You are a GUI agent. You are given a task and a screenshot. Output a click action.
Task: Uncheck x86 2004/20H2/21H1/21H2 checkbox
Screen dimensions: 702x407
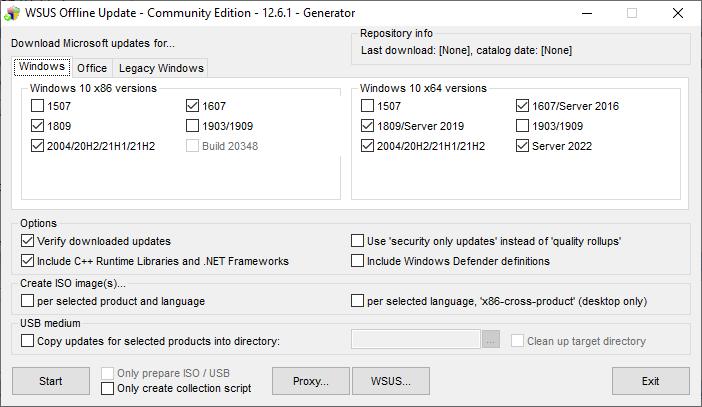(x=38, y=146)
